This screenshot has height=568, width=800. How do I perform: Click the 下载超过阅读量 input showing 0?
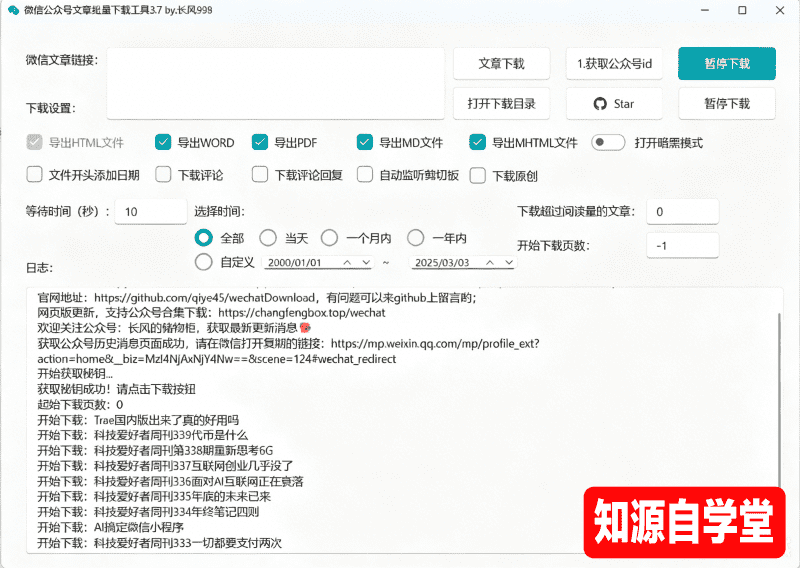pos(683,211)
